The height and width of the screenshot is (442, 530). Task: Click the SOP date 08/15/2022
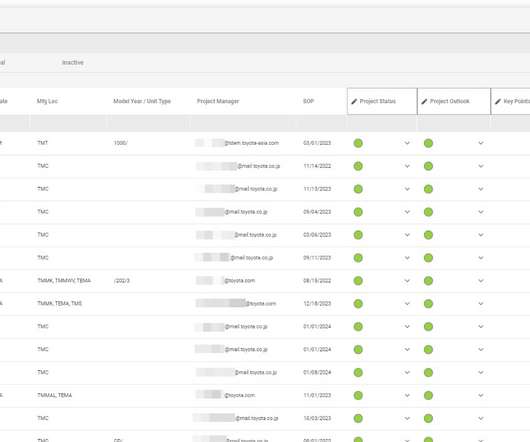click(x=317, y=280)
